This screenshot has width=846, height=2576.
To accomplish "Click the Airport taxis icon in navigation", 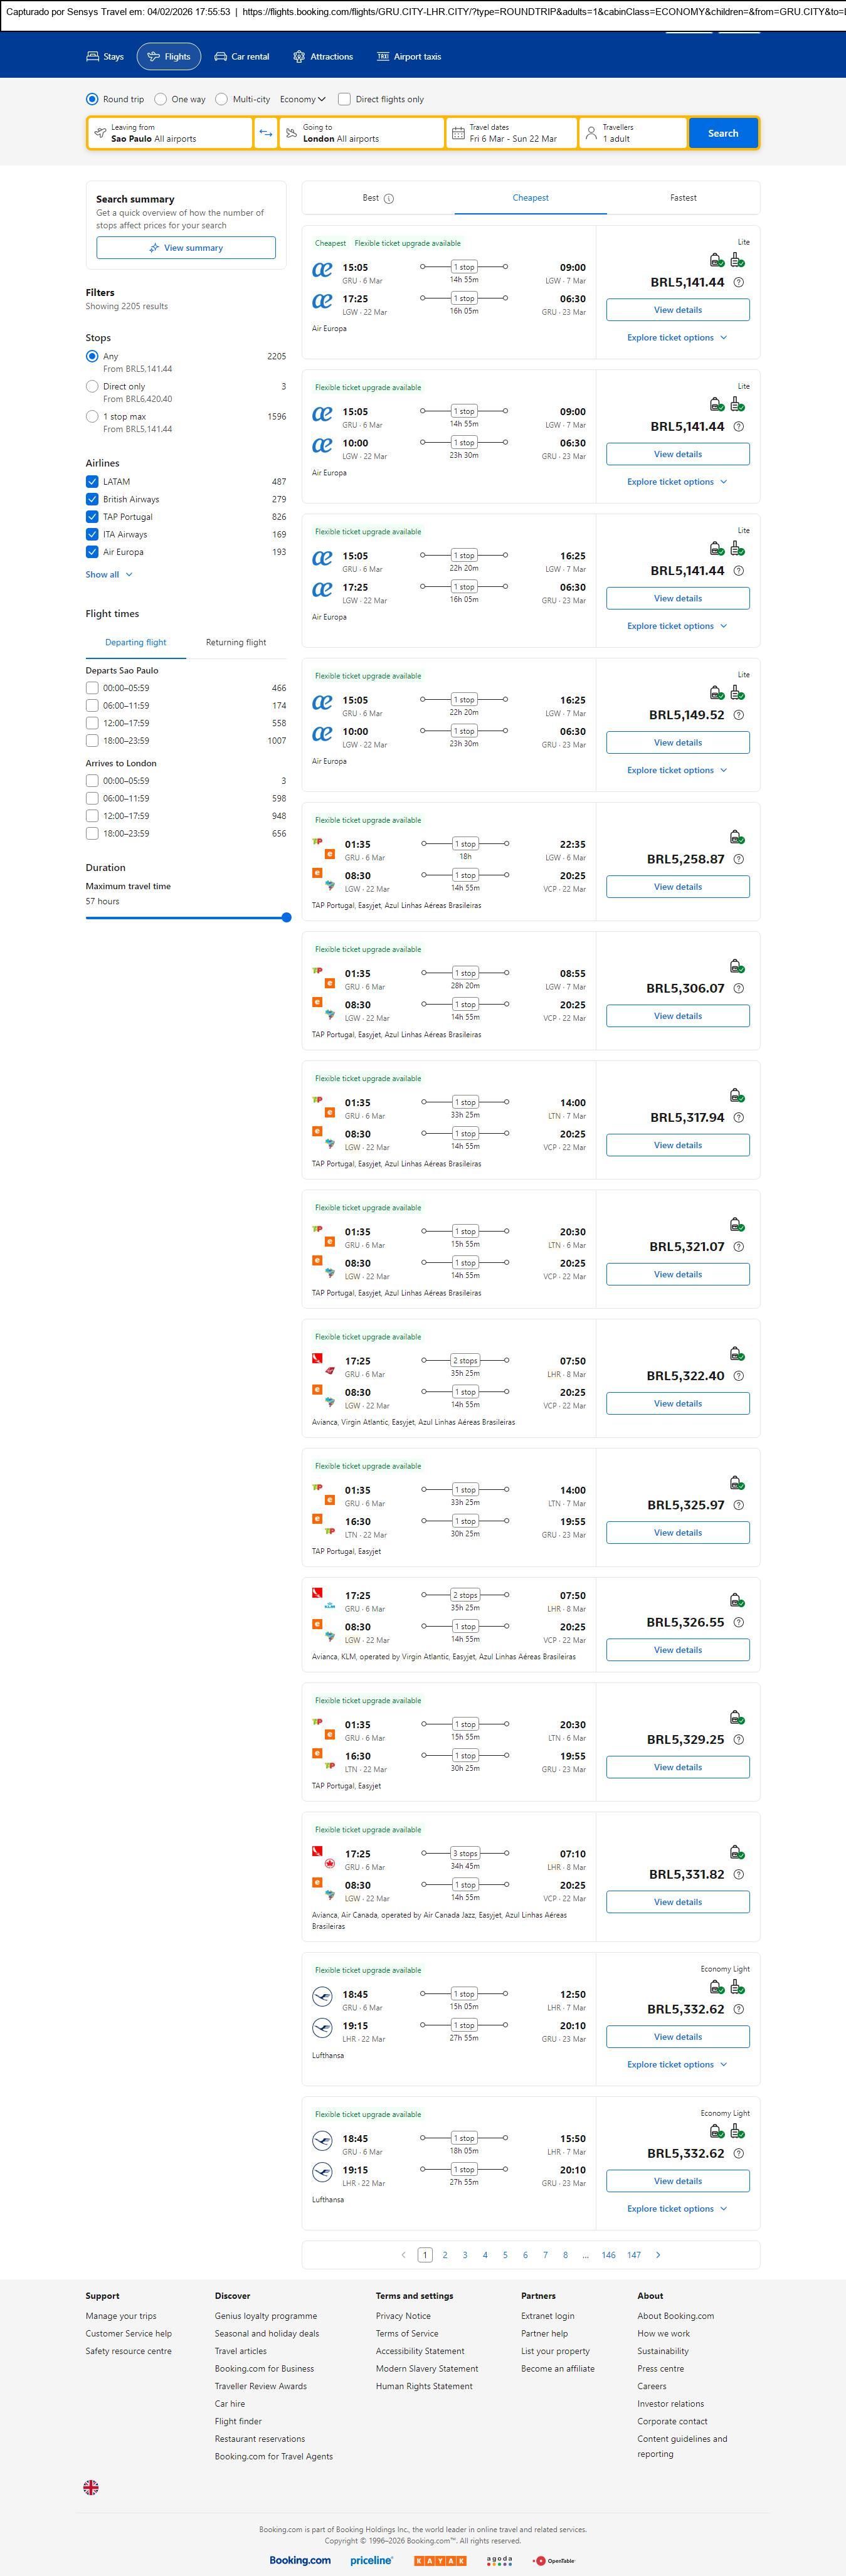I will [x=383, y=57].
